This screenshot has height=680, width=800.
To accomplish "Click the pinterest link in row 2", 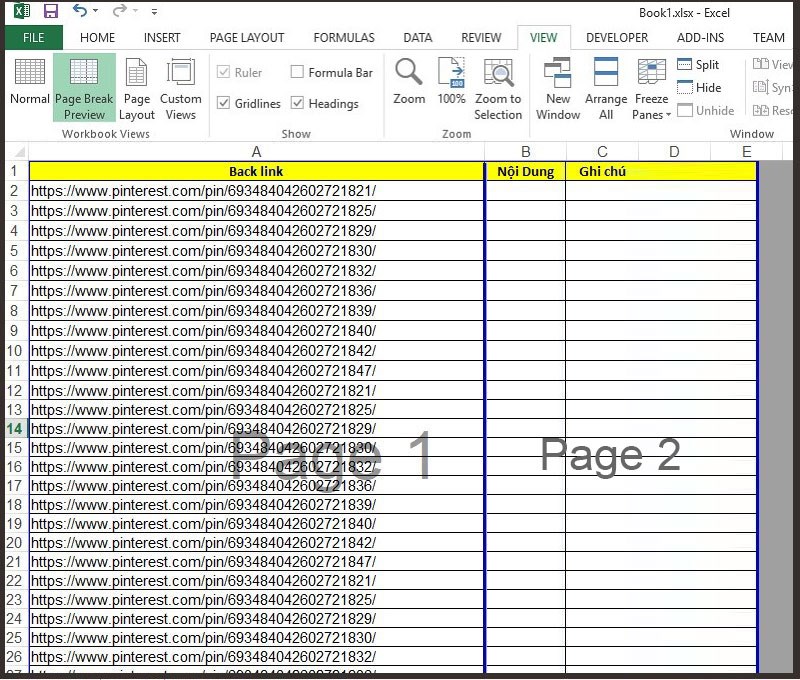I will click(x=204, y=191).
